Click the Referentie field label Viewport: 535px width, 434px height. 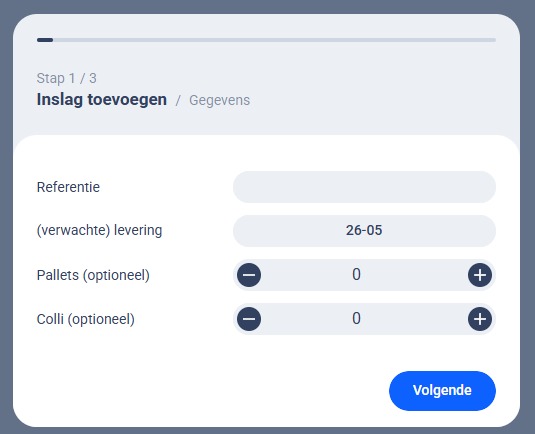coord(68,187)
